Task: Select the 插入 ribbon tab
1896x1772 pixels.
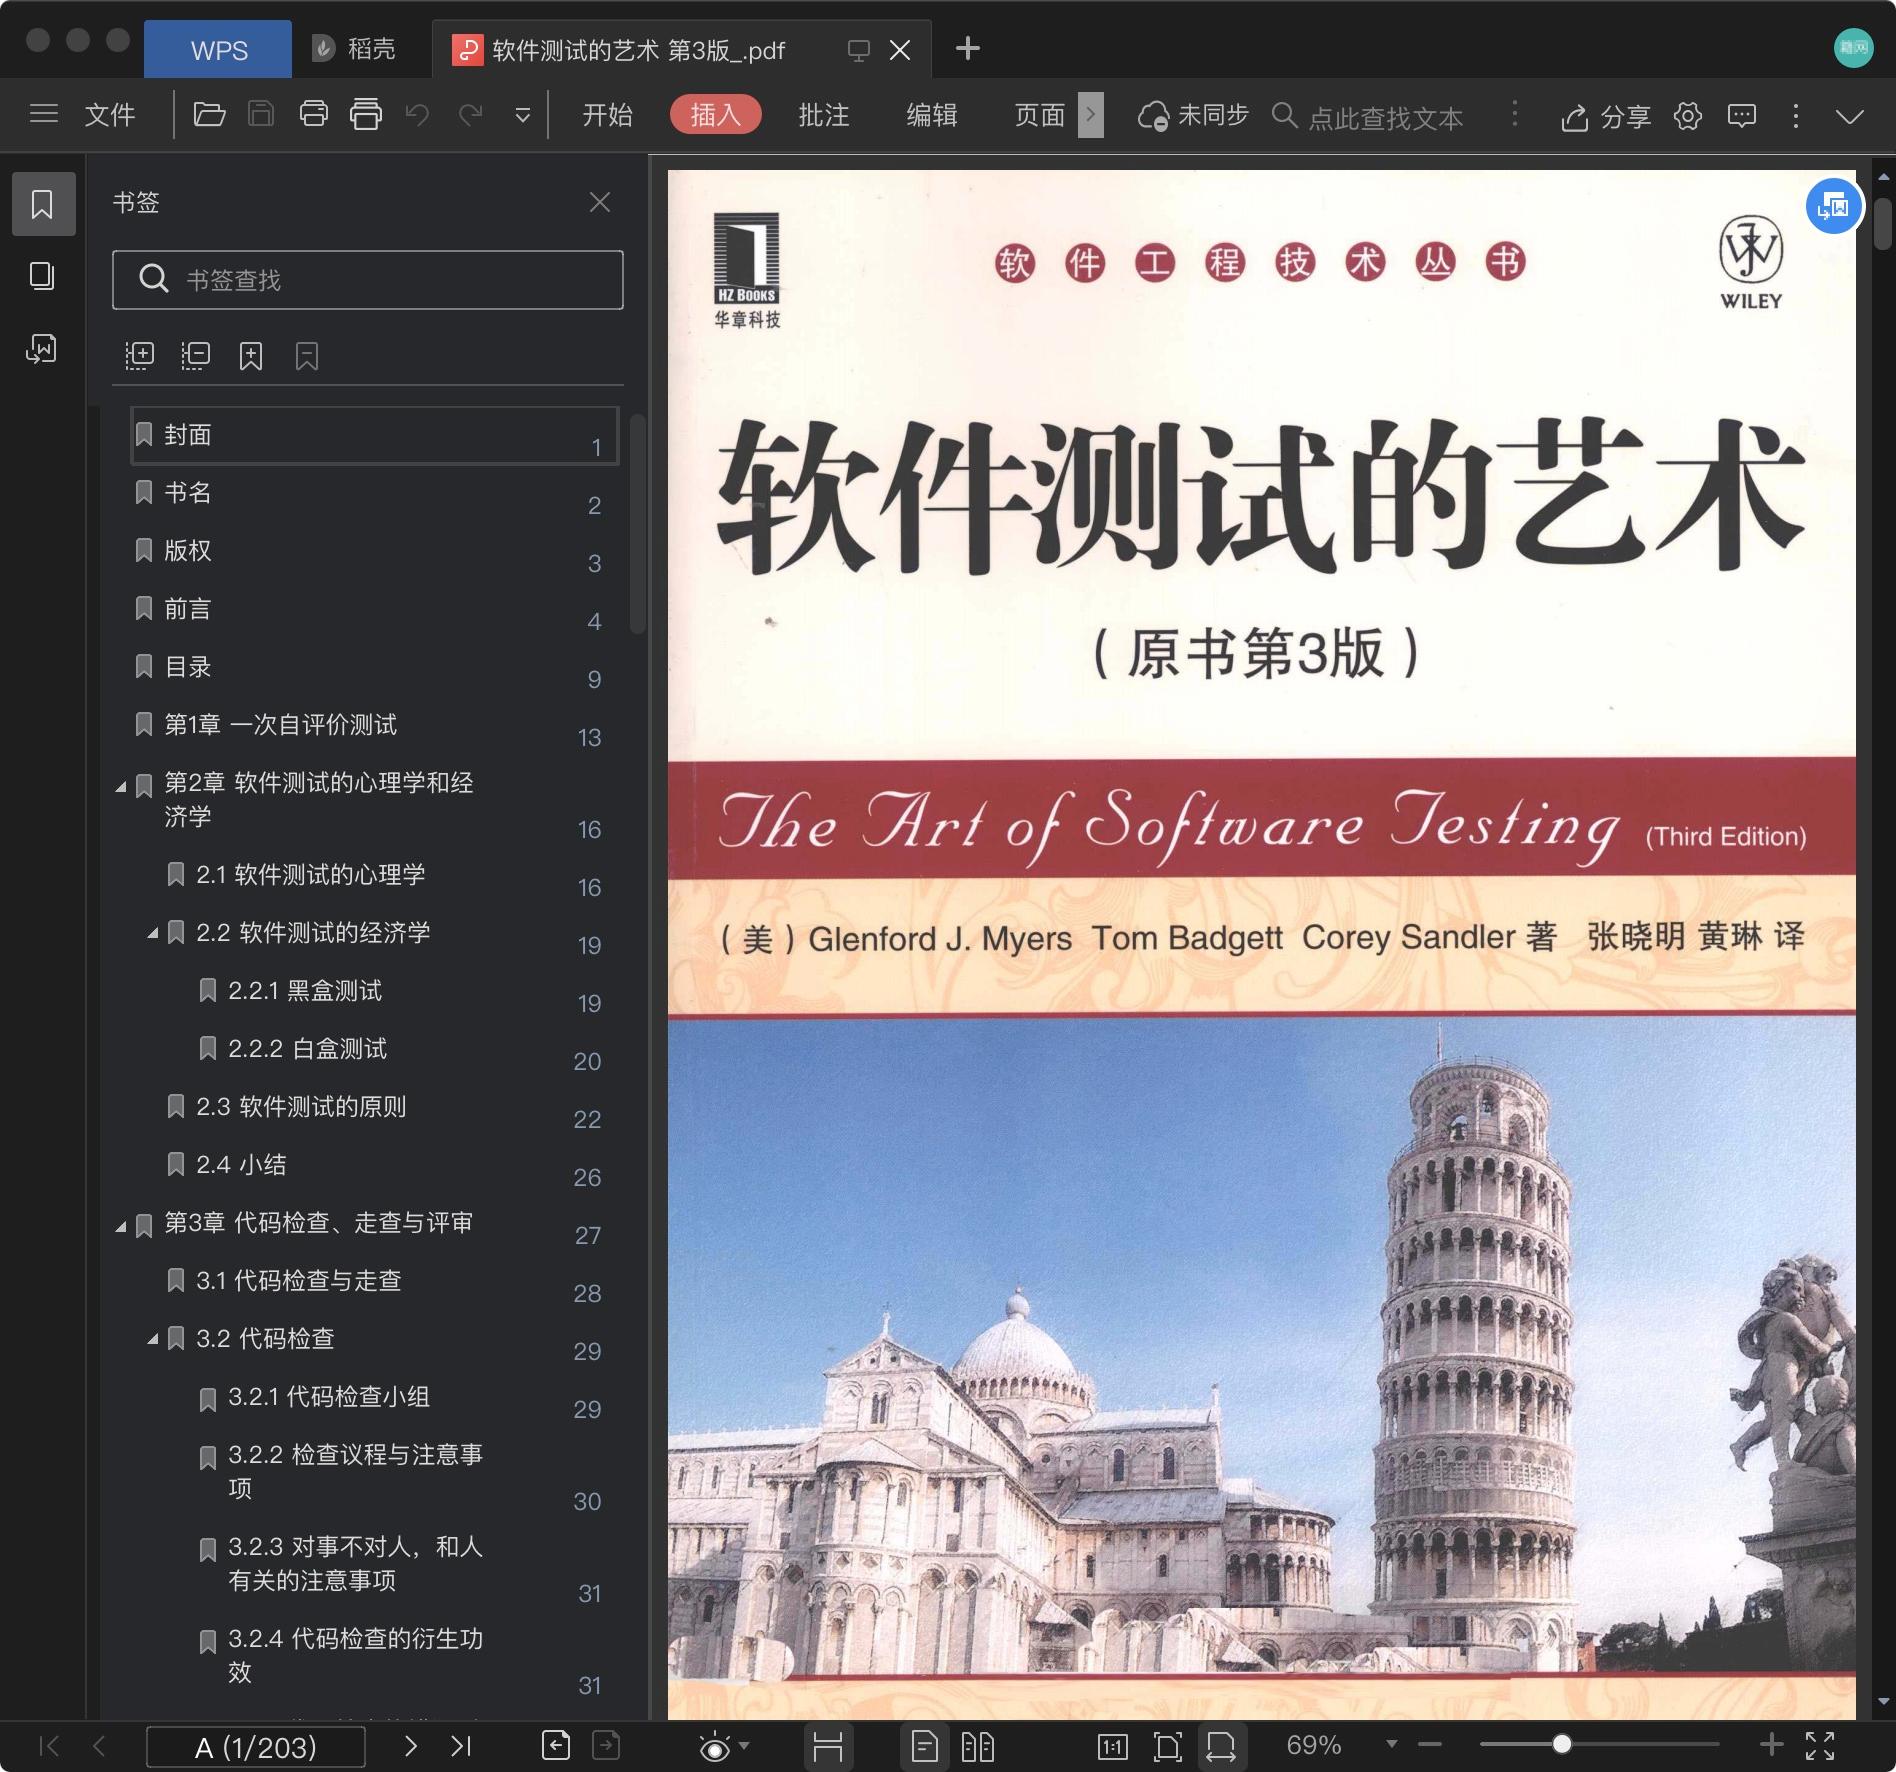Action: coord(716,115)
